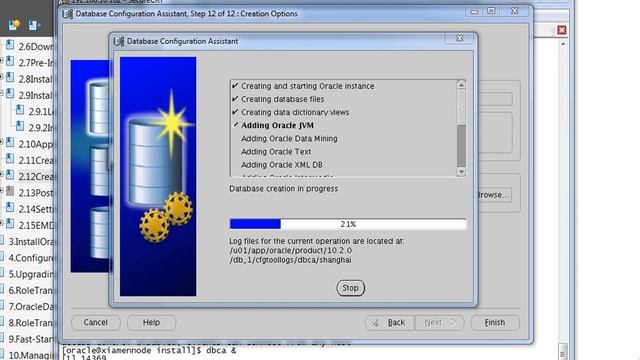Close the inner Database Configuration Assistant dialog
This screenshot has width=640, height=360.
(460, 38)
